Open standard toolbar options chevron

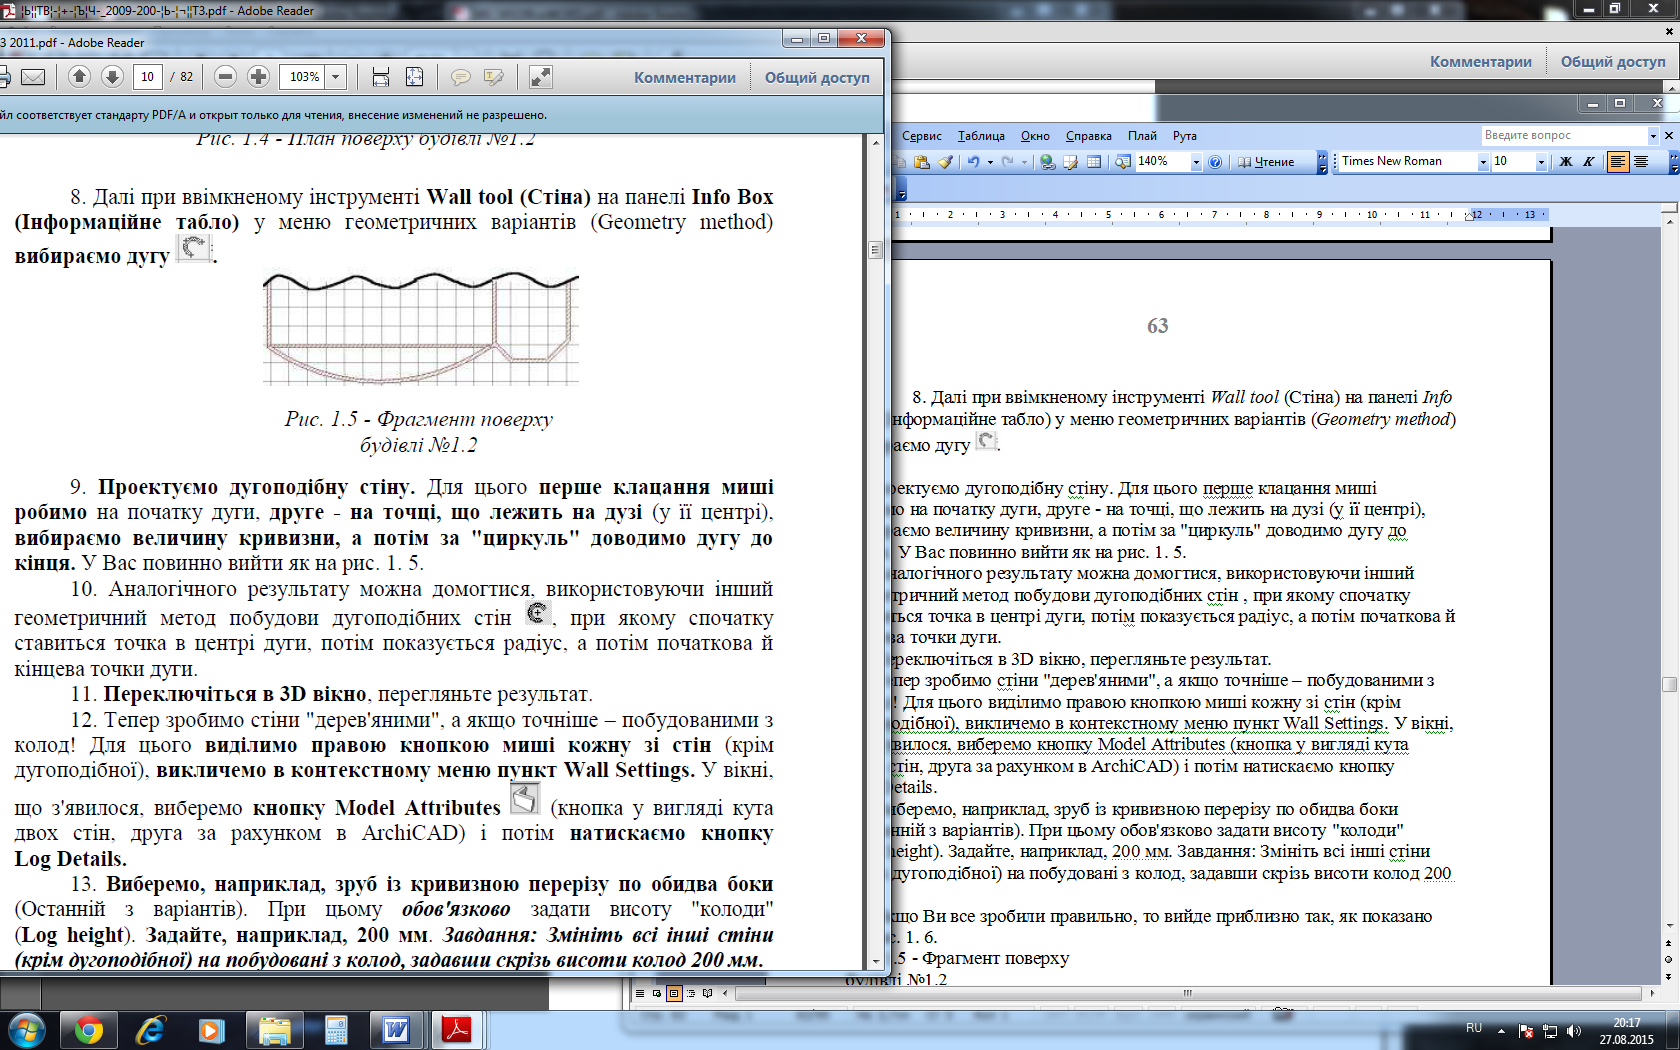click(1322, 162)
